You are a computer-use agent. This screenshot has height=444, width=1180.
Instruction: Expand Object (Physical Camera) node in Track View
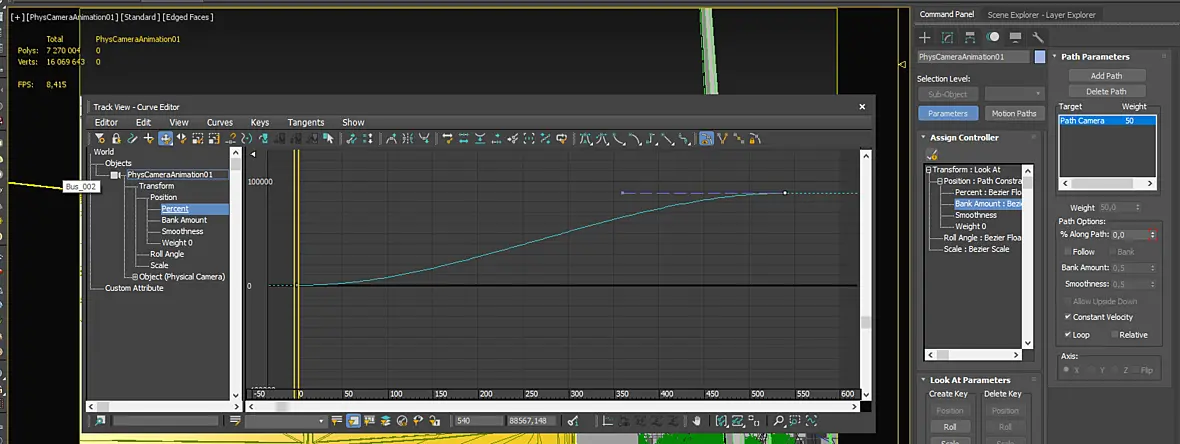click(135, 277)
